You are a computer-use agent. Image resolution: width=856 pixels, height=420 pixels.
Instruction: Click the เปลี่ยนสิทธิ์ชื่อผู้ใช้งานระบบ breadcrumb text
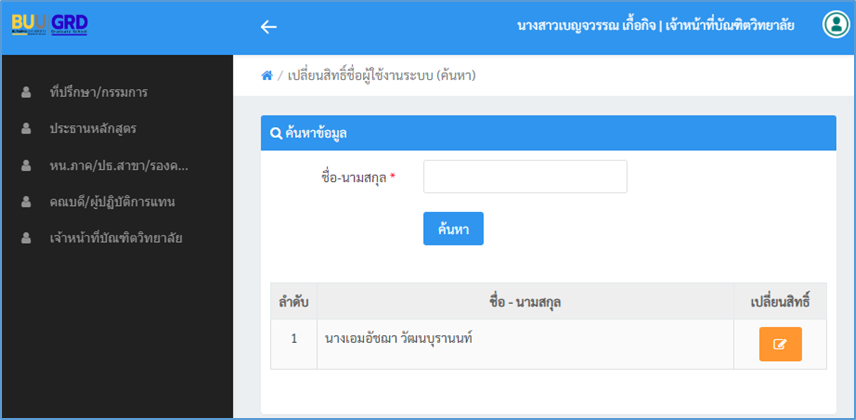click(380, 76)
